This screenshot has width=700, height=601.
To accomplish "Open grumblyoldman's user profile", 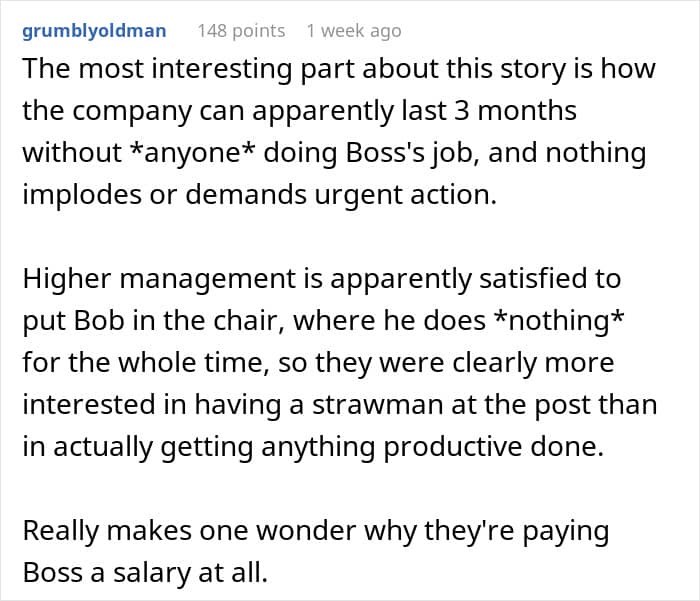I will point(95,31).
